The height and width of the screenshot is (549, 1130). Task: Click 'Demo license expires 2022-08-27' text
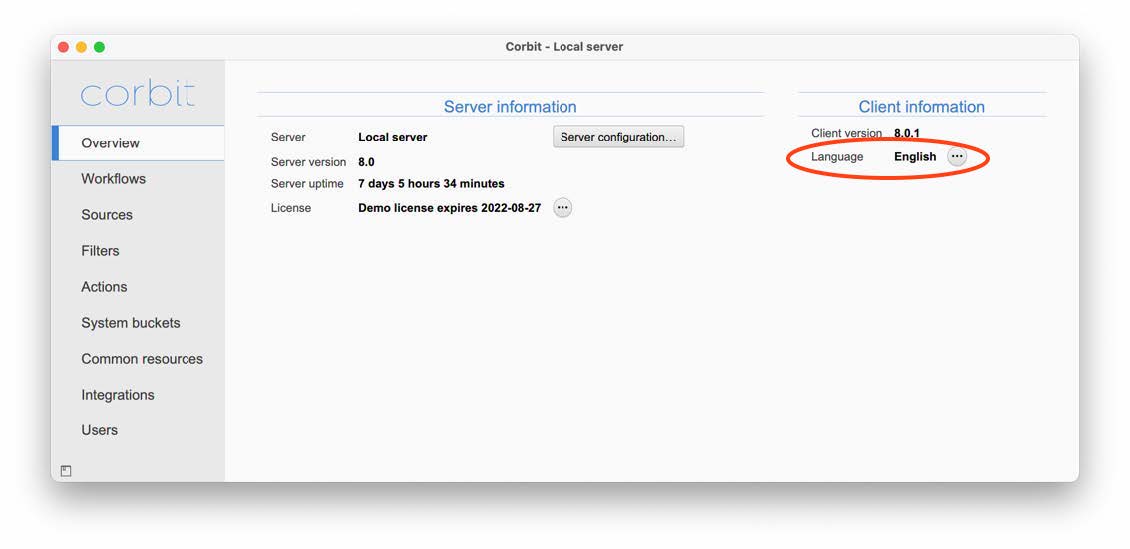[x=450, y=208]
